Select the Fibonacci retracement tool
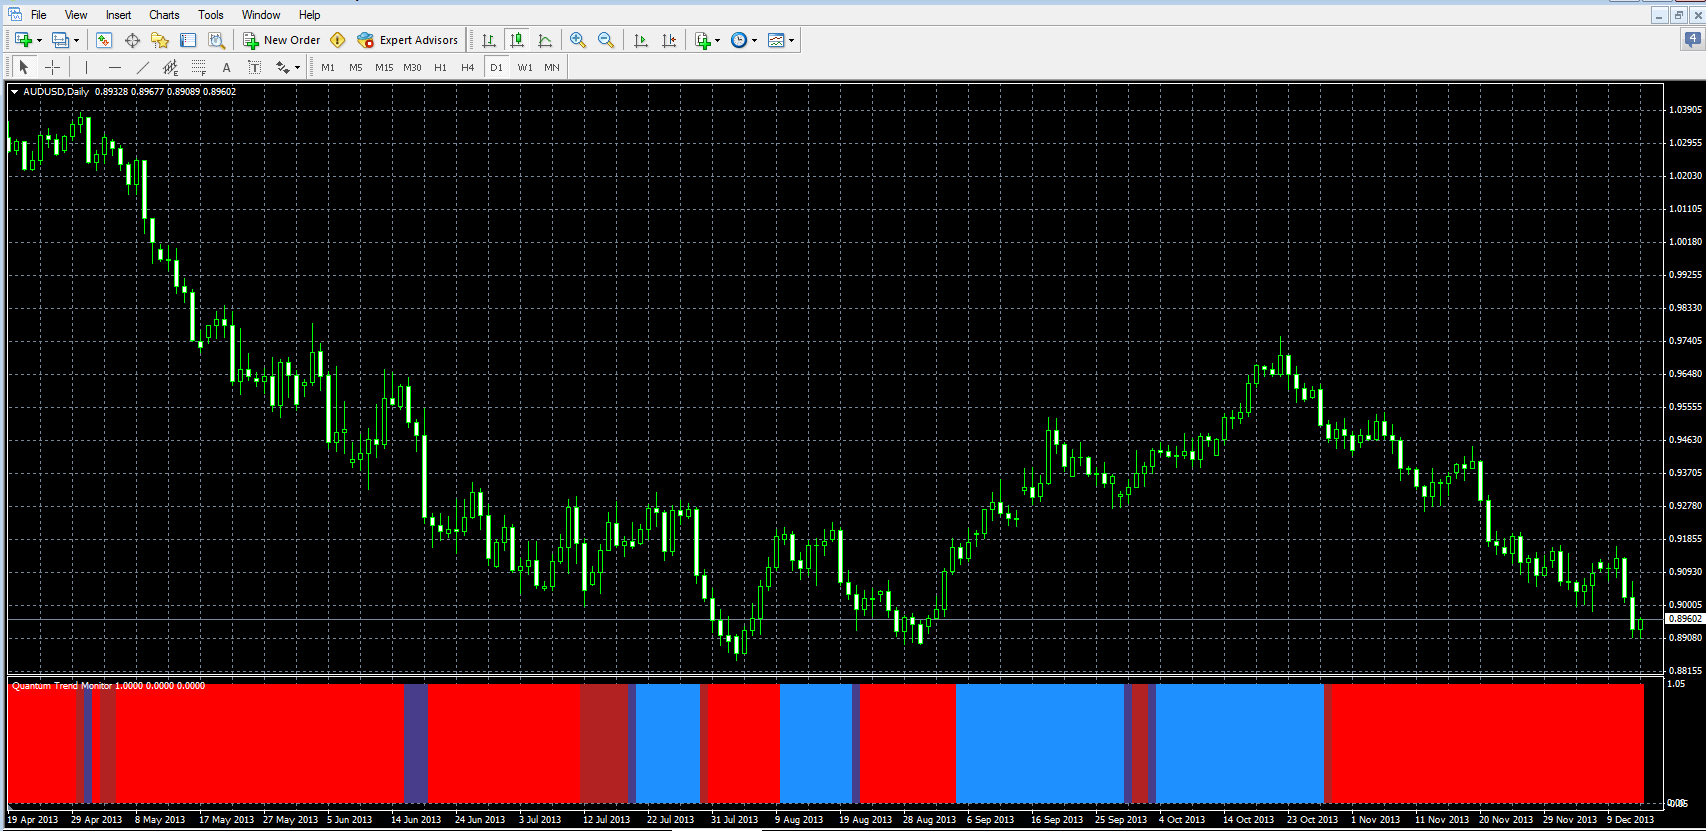The image size is (1706, 831). tap(199, 67)
